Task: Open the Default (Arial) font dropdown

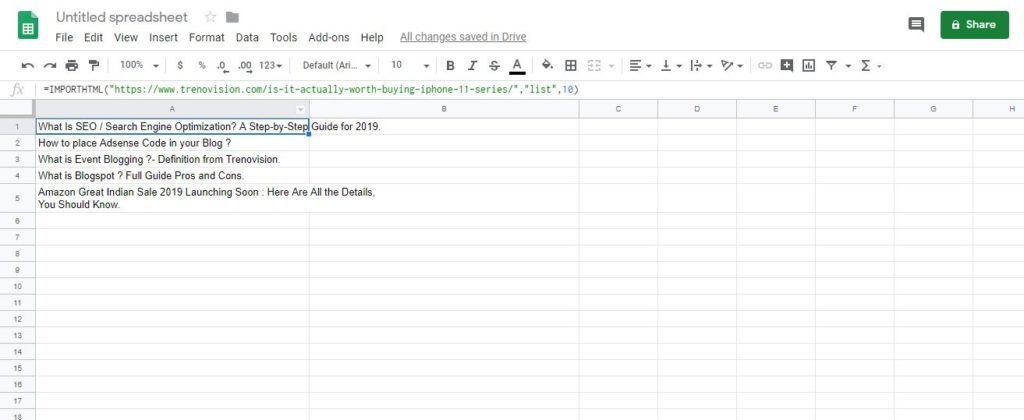Action: click(336, 65)
